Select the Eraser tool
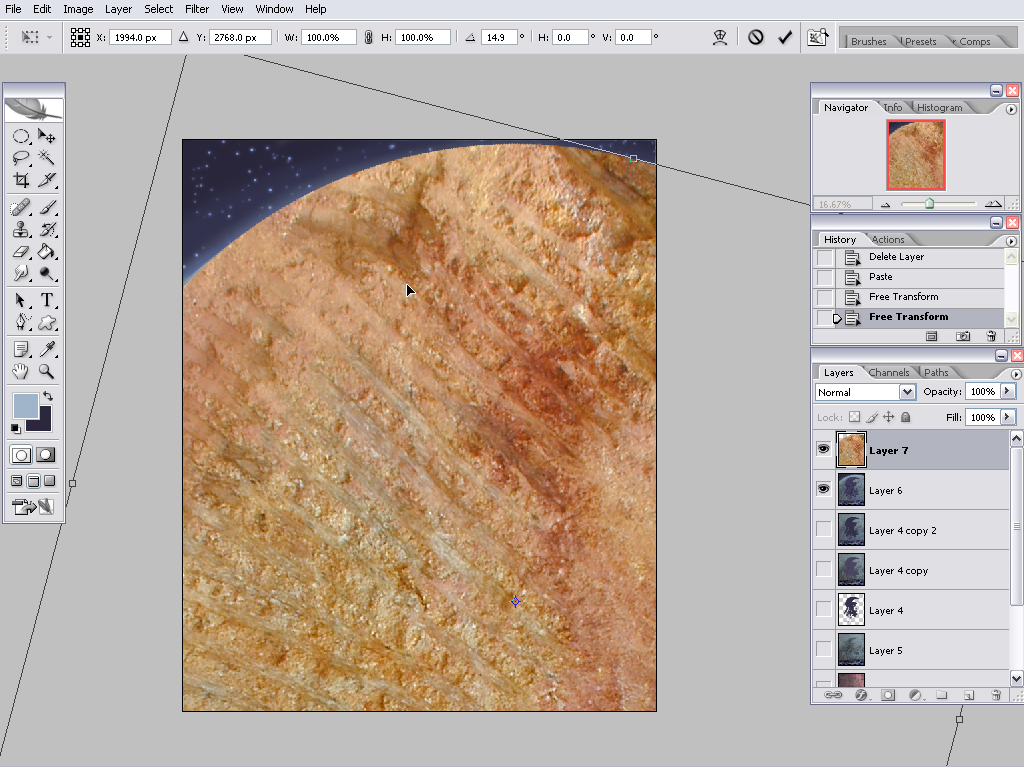This screenshot has width=1024, height=768. tap(21, 251)
